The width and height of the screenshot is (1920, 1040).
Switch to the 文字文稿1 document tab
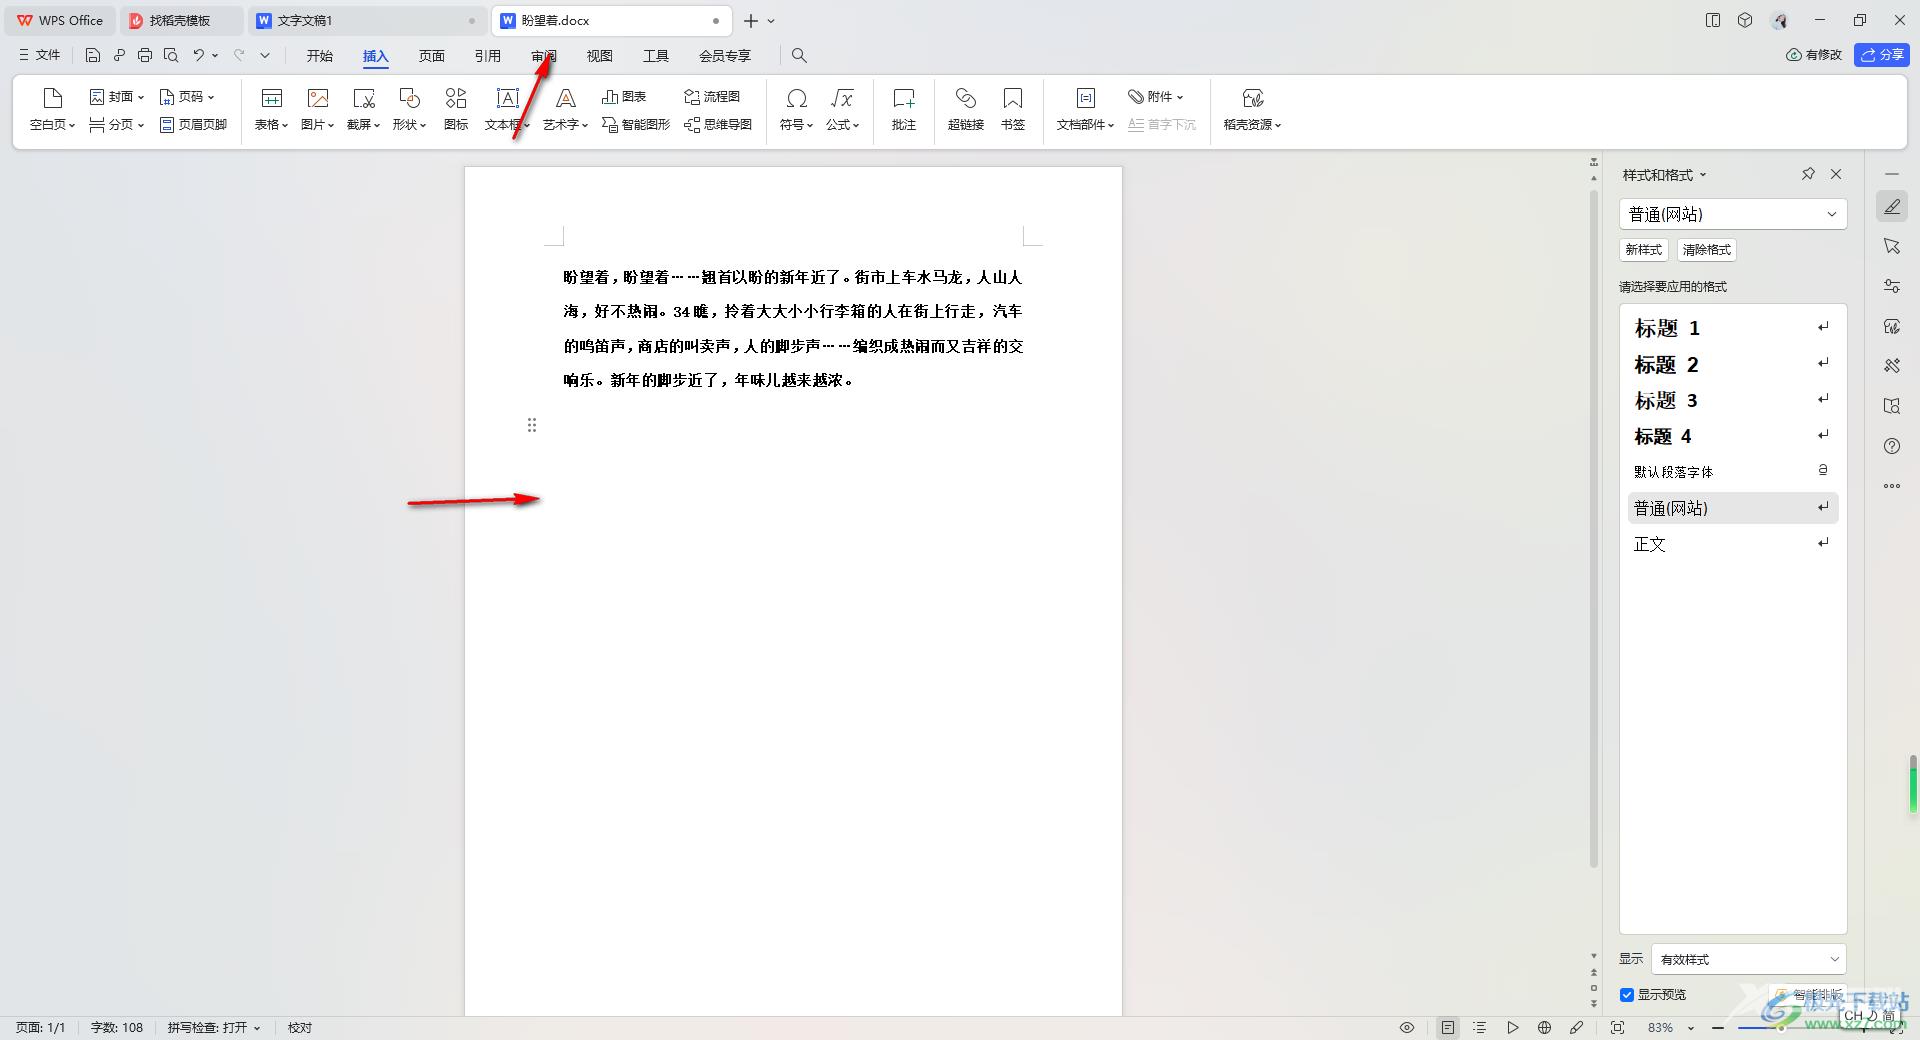[366, 20]
